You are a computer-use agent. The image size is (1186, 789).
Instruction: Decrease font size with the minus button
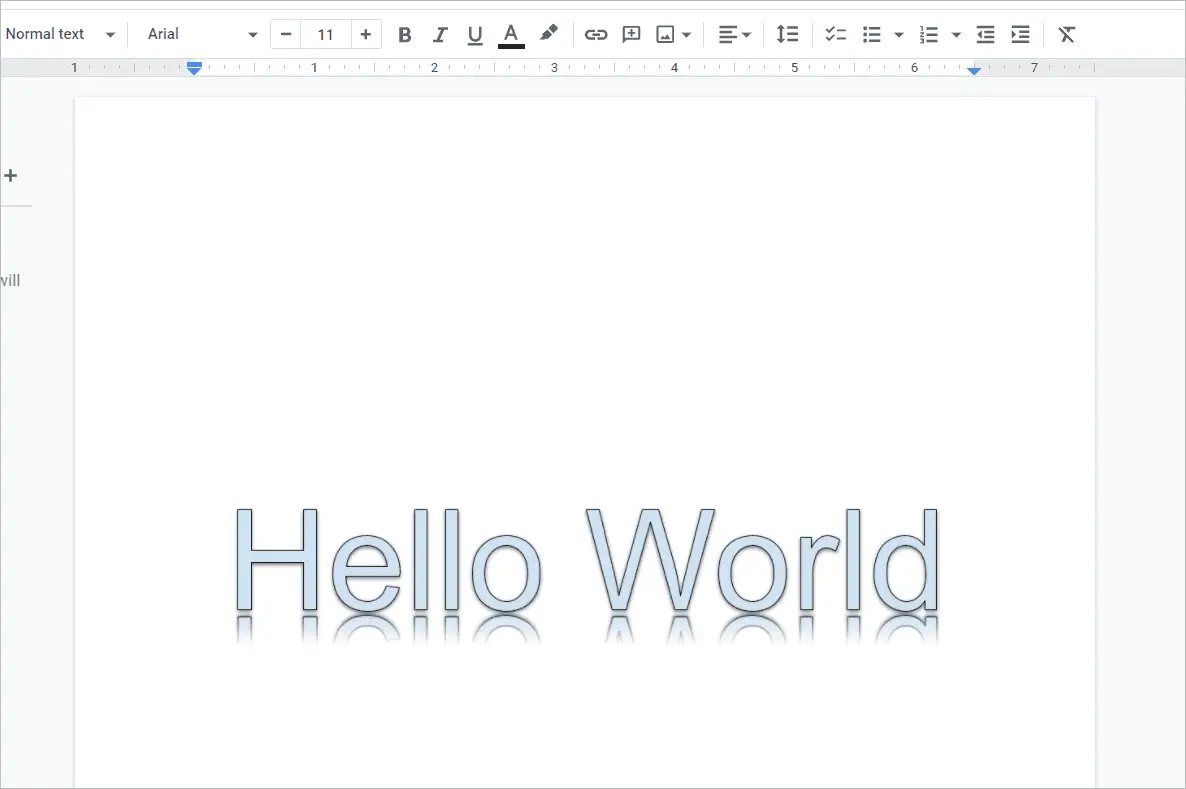coord(285,33)
